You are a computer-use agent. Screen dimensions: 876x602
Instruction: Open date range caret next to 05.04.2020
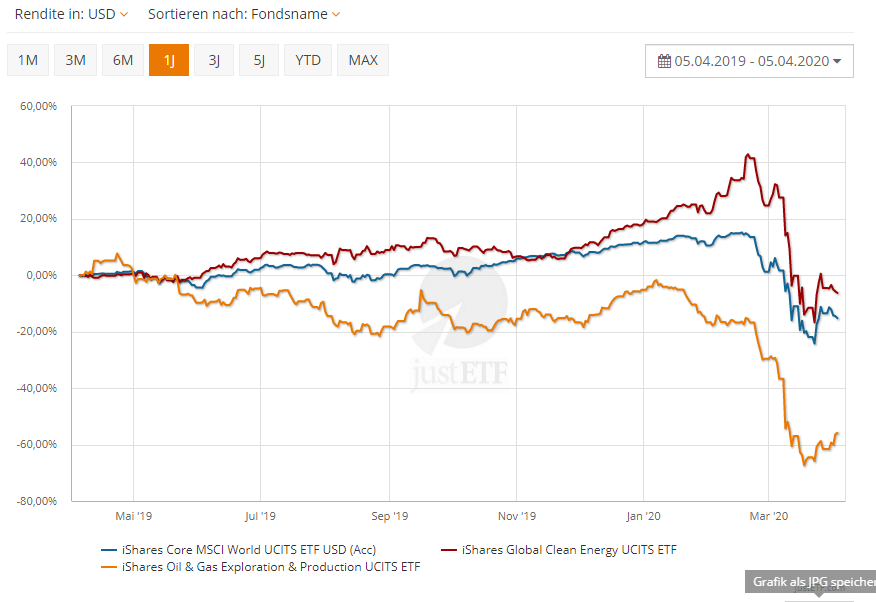point(837,61)
